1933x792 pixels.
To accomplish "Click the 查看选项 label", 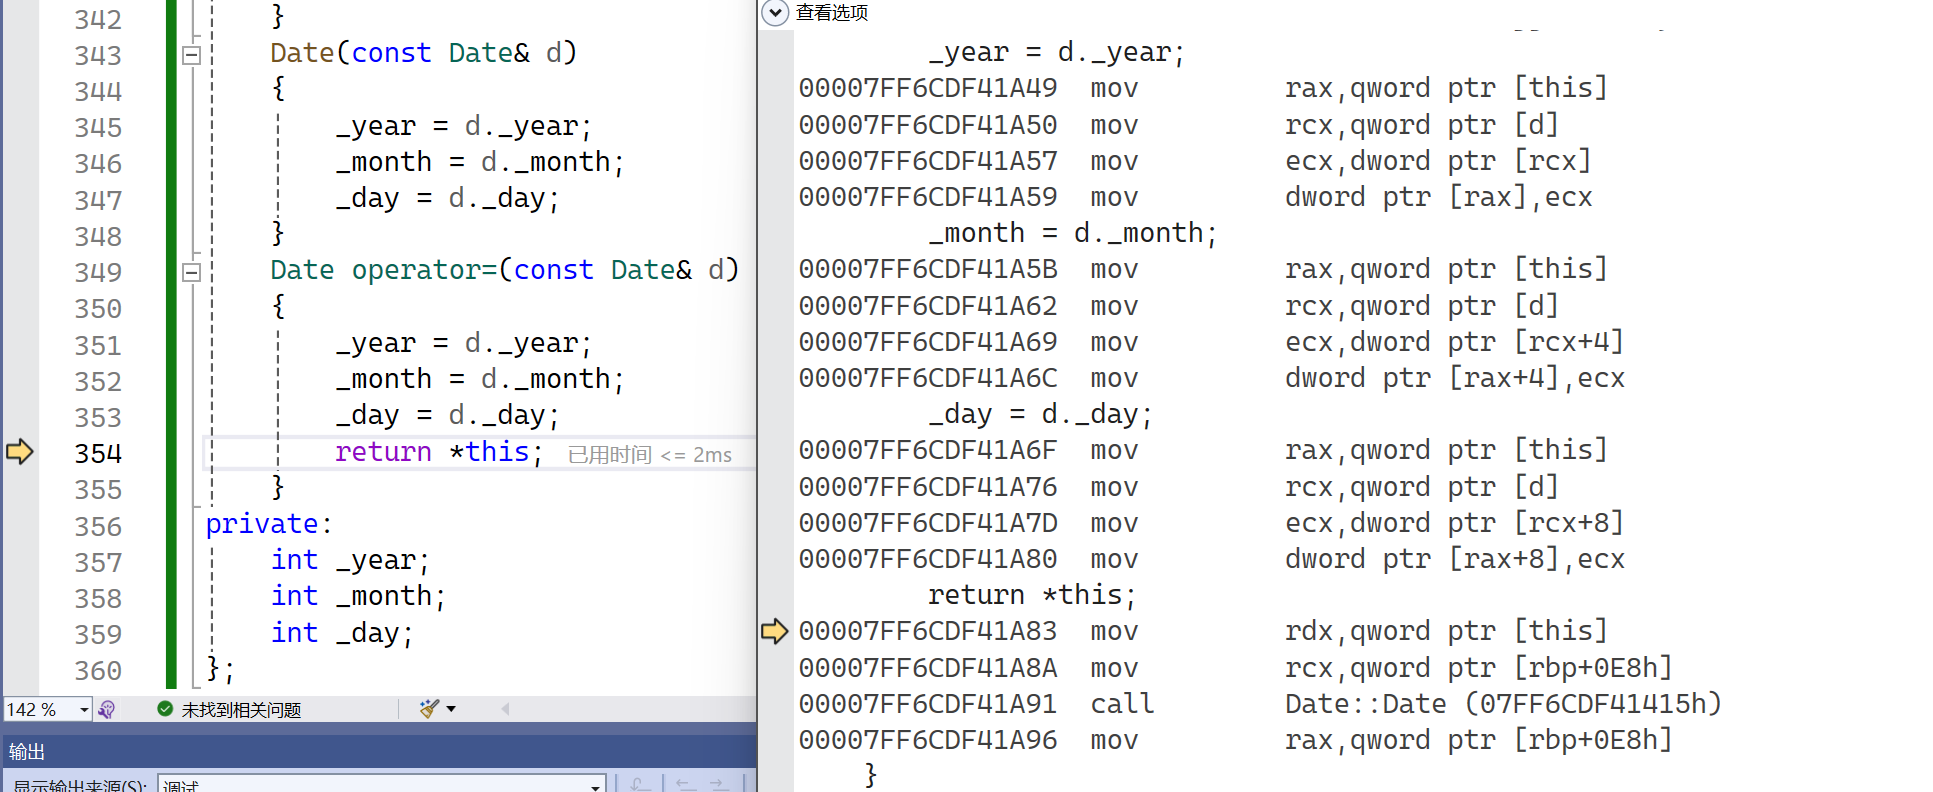I will [832, 12].
